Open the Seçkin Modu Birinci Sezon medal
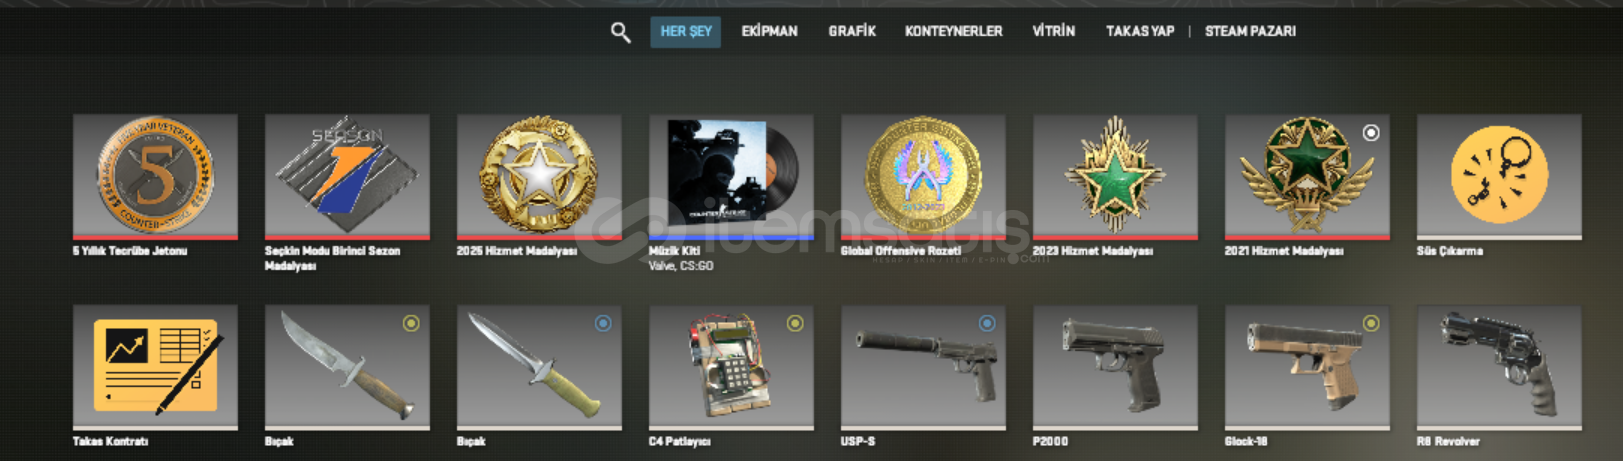Viewport: 1623px width, 461px height. 347,176
